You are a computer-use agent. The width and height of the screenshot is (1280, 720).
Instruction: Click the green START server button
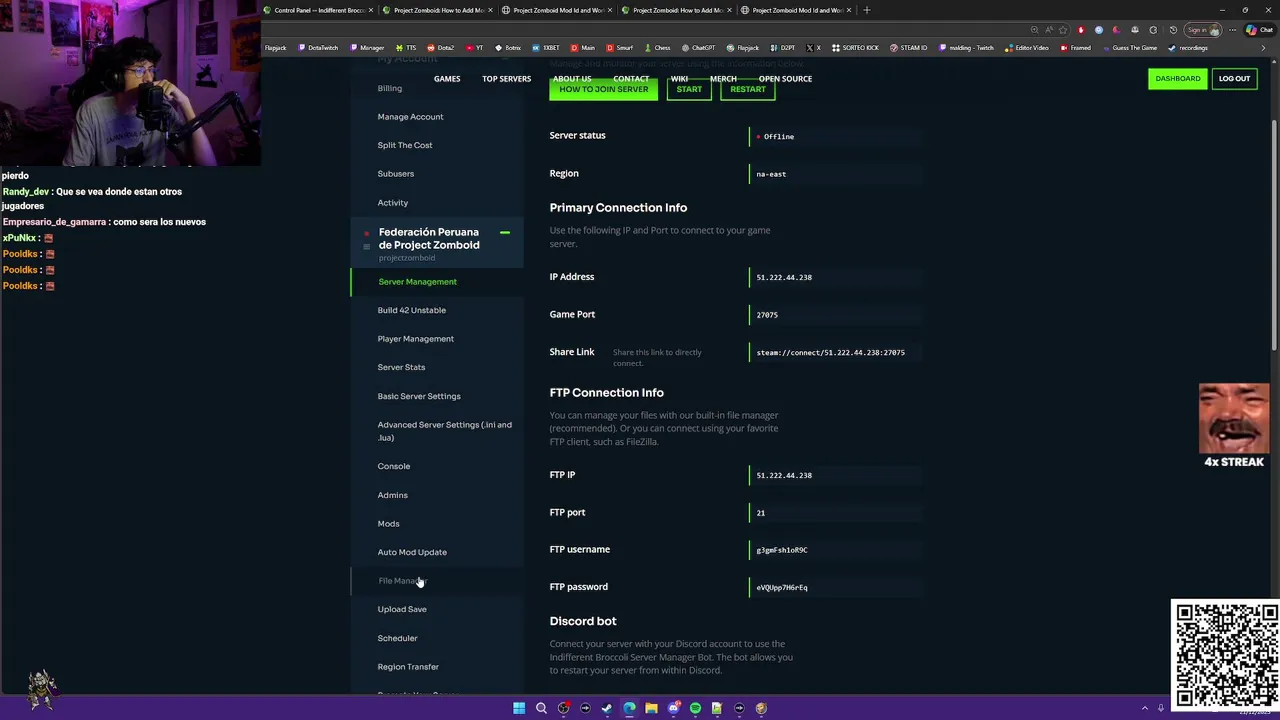689,89
